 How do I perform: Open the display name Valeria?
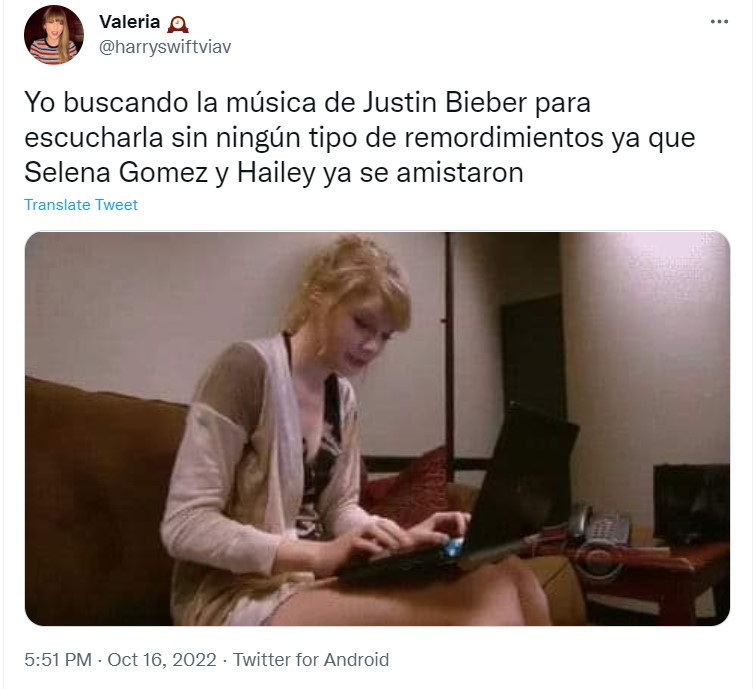click(x=130, y=22)
